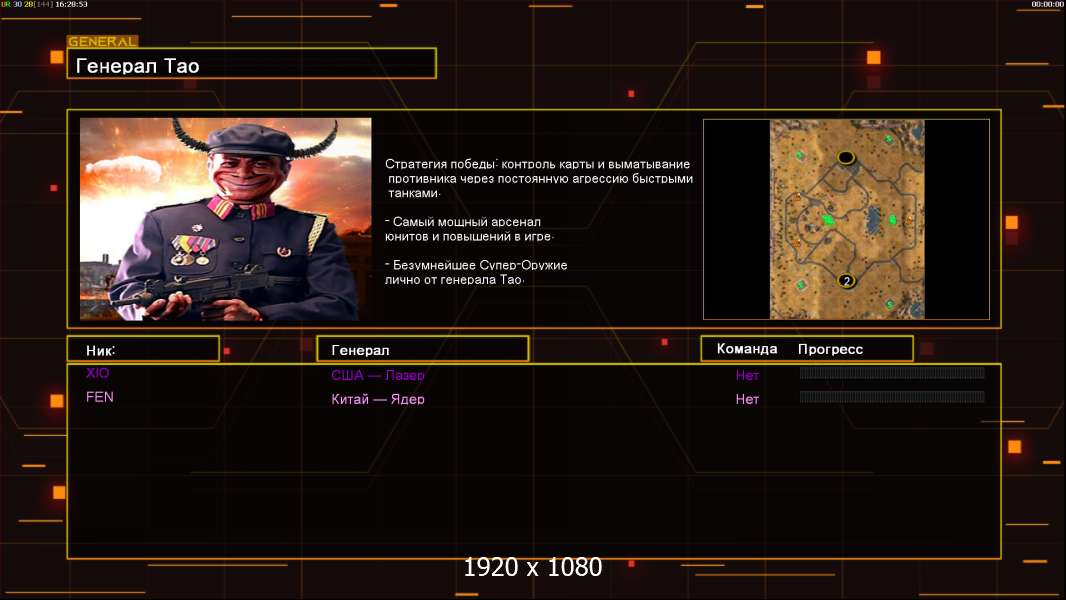This screenshot has width=1066, height=600.
Task: Select player XIO in the list
Action: (98, 373)
